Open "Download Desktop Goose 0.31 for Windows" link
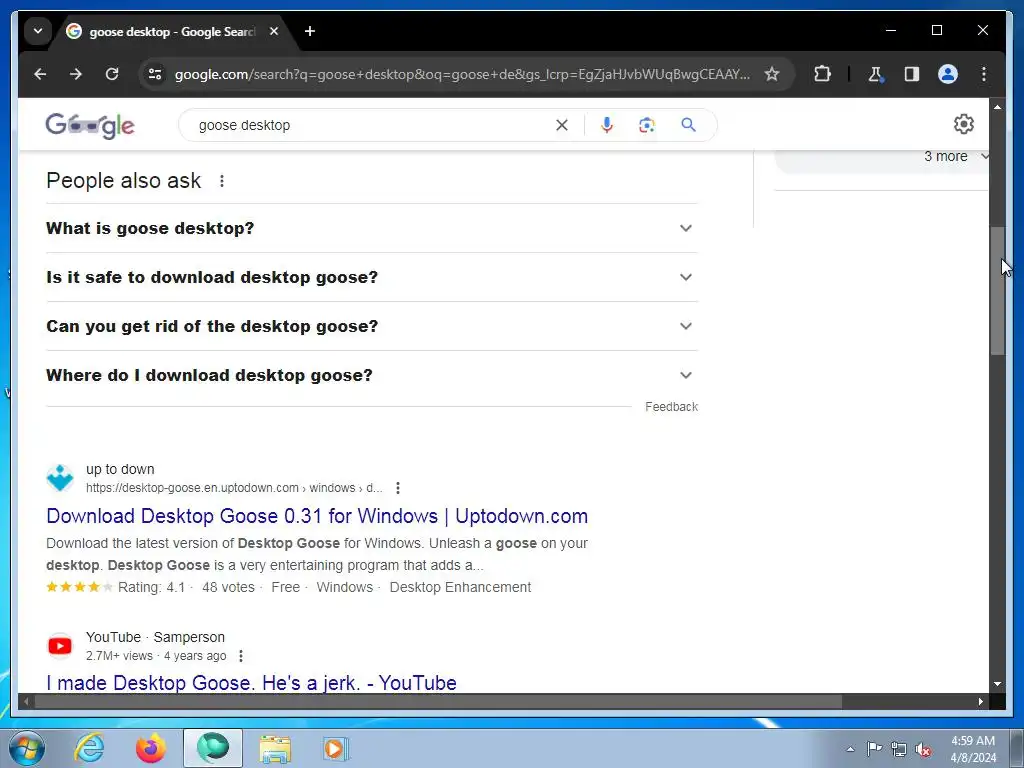Image resolution: width=1024 pixels, height=768 pixels. (x=317, y=516)
